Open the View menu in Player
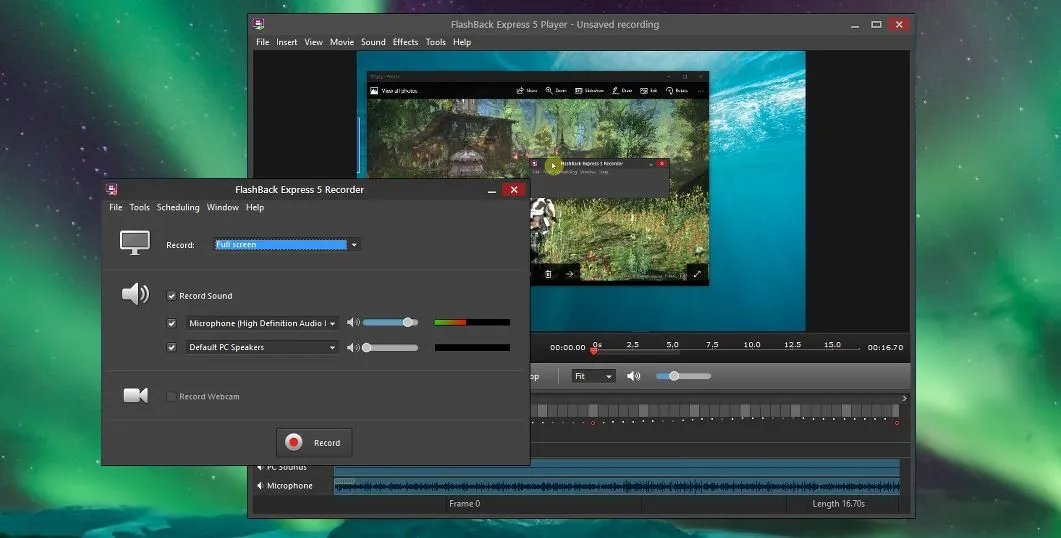 [x=313, y=42]
